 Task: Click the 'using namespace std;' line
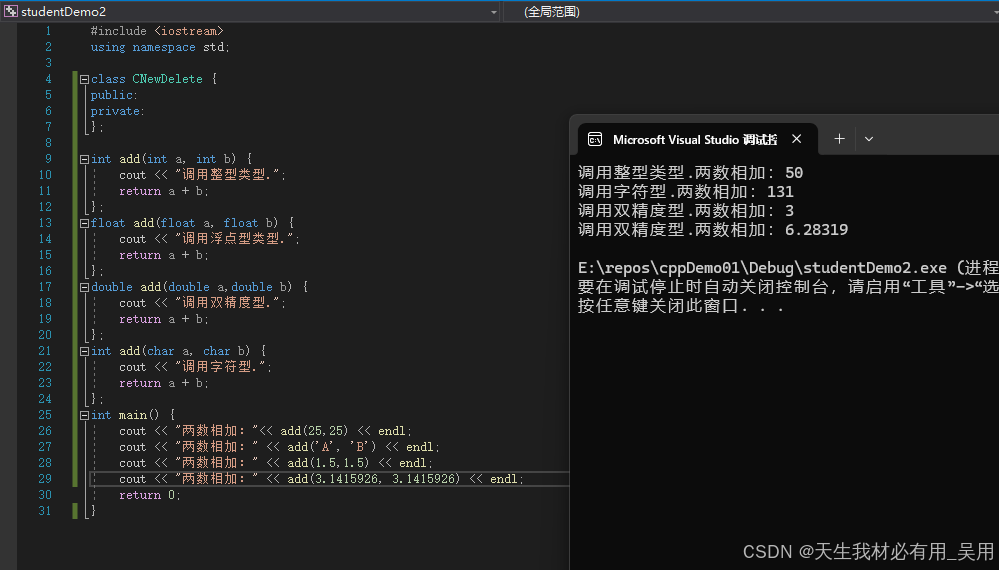[x=160, y=47]
